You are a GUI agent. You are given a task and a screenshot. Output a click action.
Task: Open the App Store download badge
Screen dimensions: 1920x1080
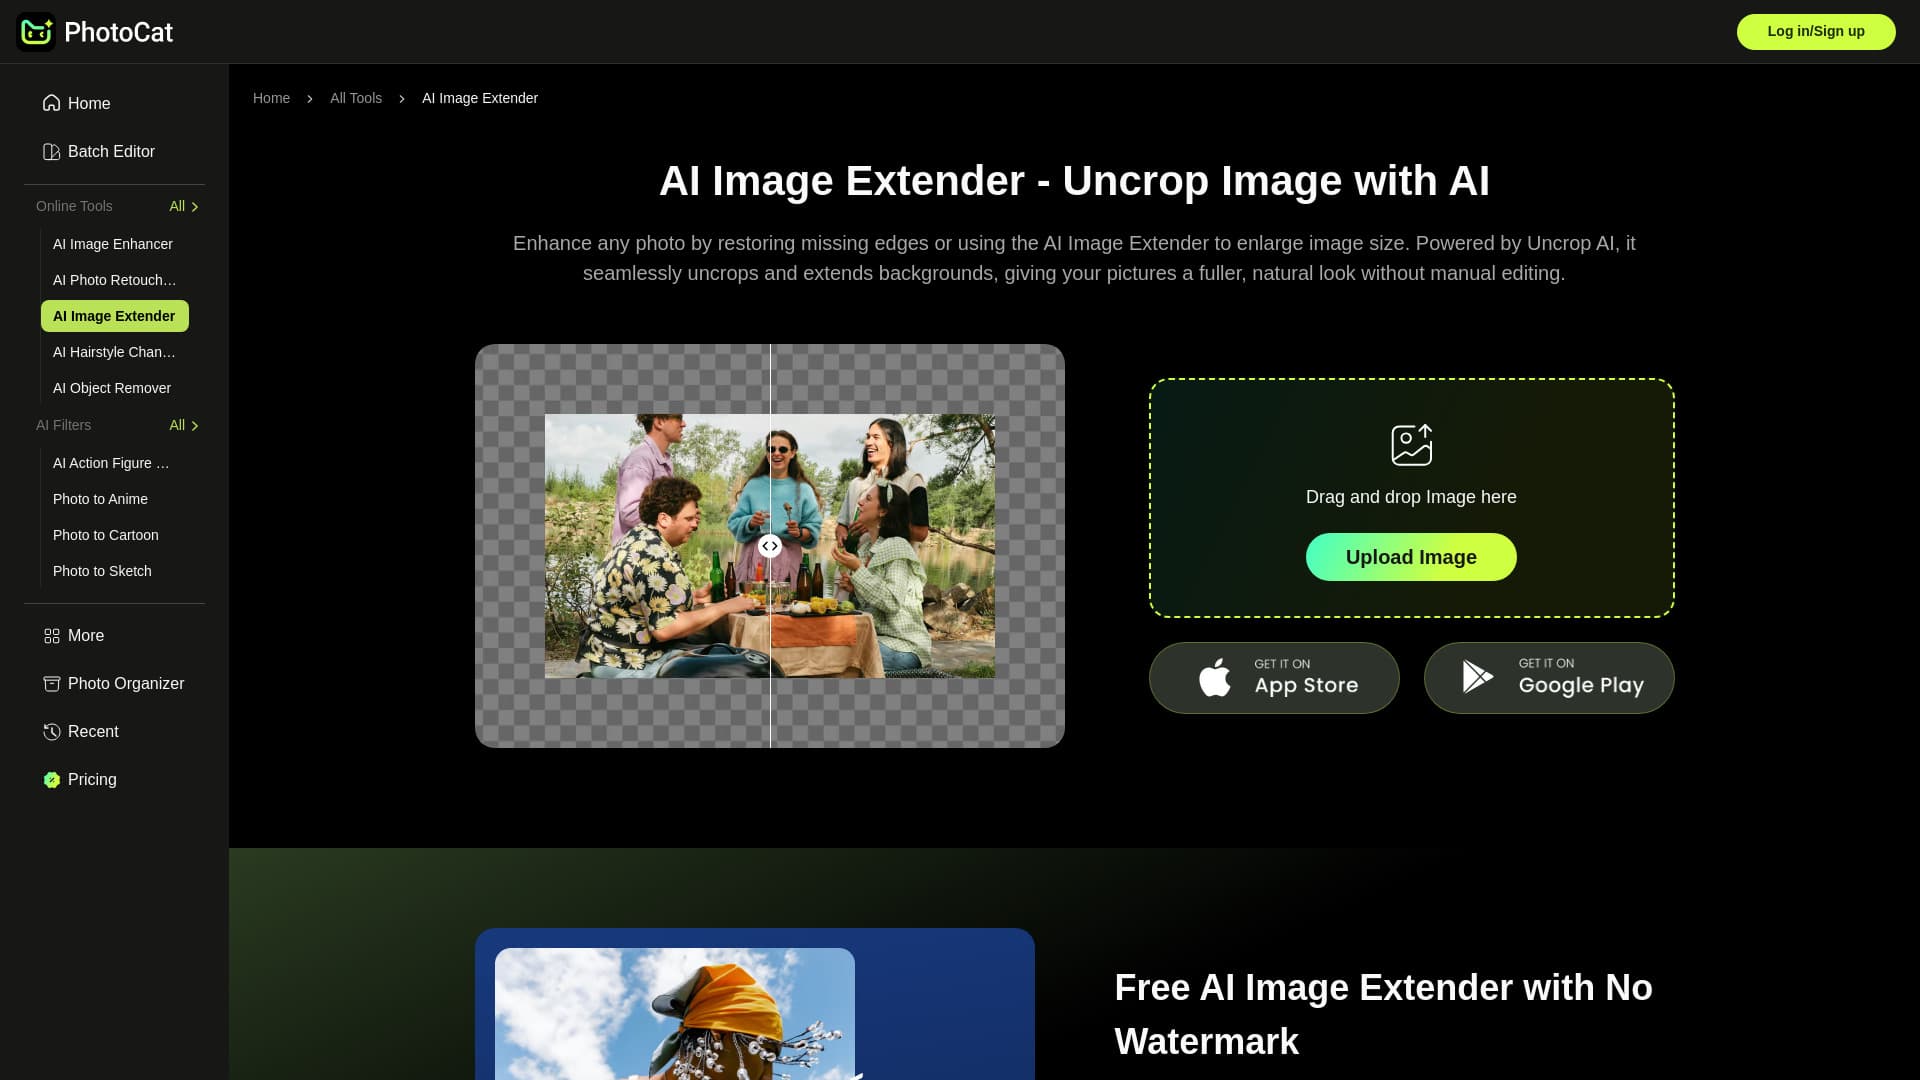click(1274, 677)
